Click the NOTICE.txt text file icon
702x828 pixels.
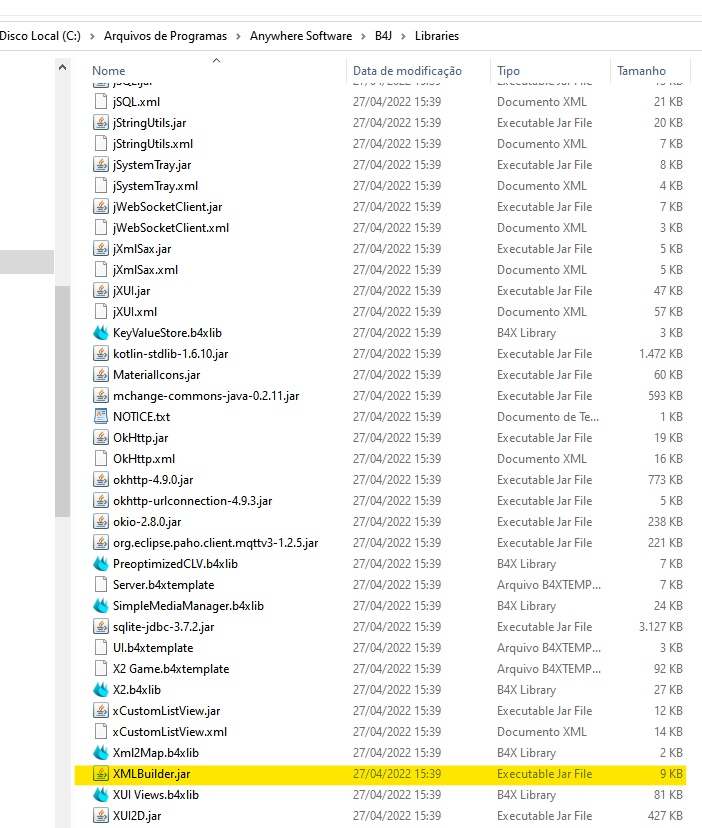click(x=100, y=417)
